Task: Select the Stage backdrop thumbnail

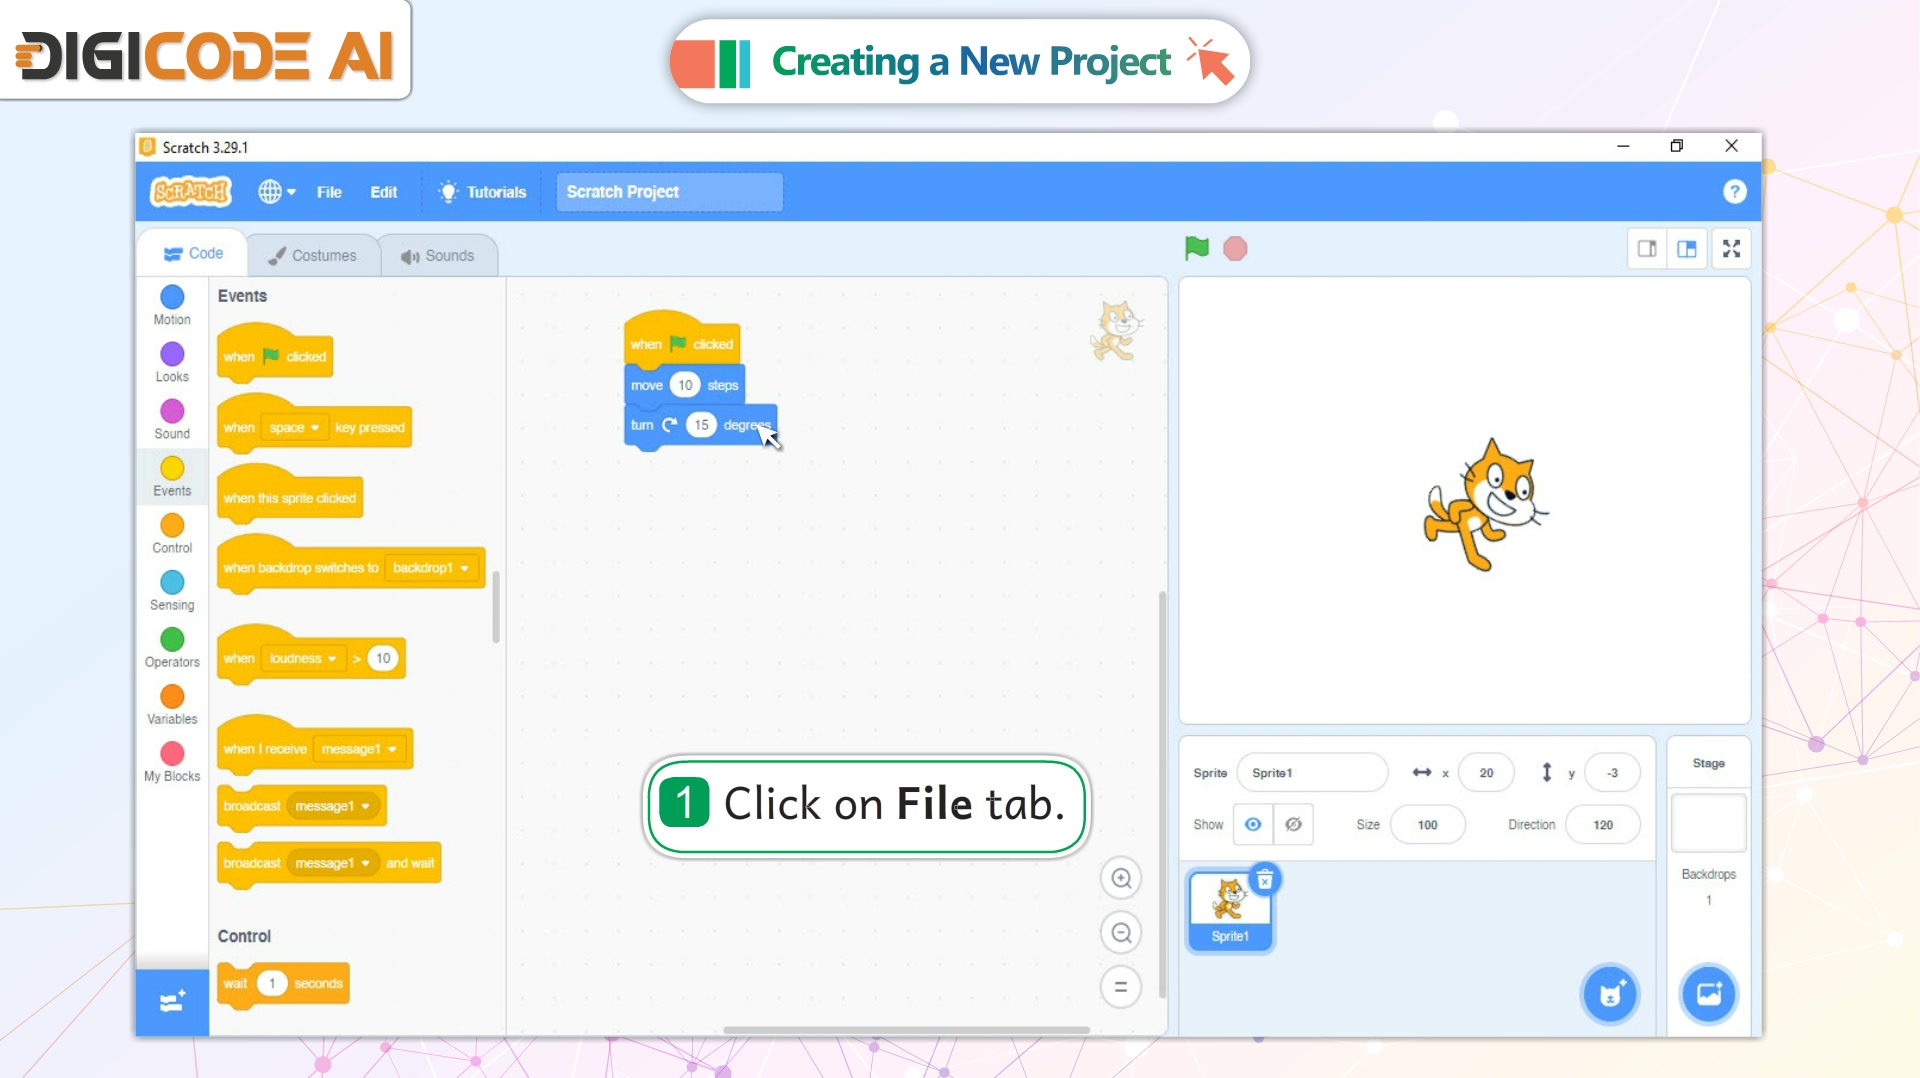Action: pos(1709,823)
